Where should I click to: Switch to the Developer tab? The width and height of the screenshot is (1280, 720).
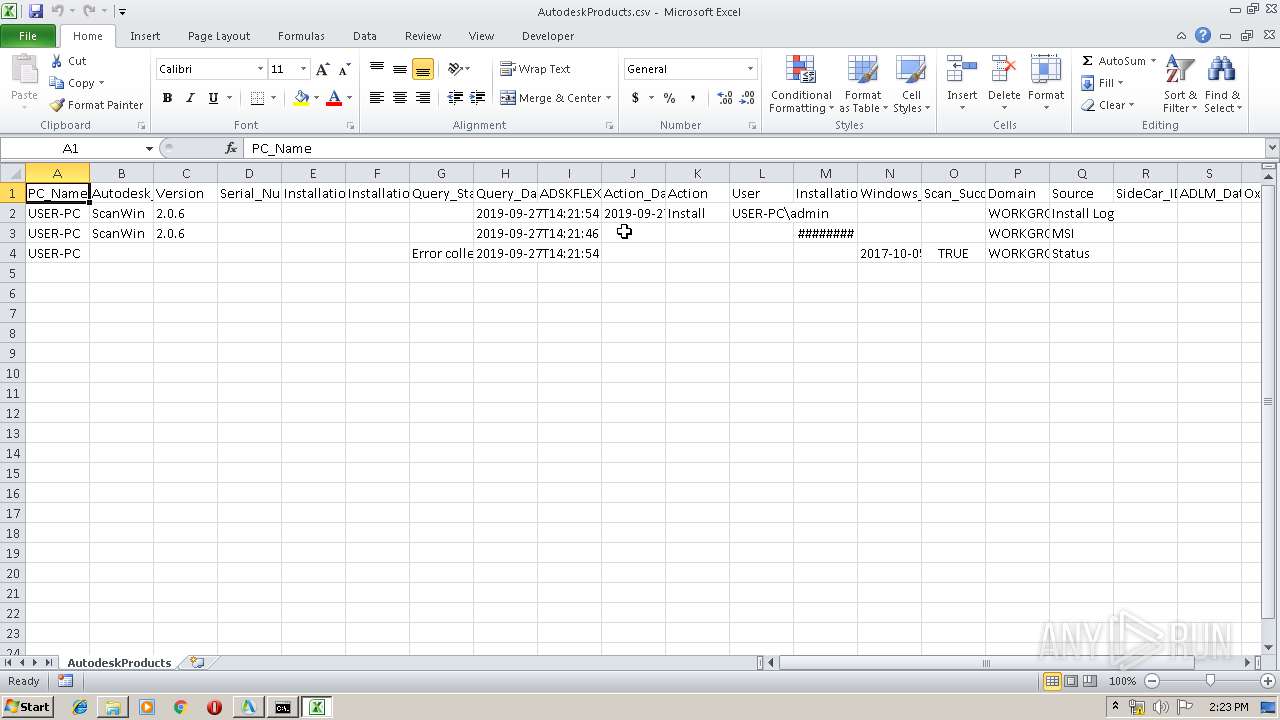(x=548, y=36)
